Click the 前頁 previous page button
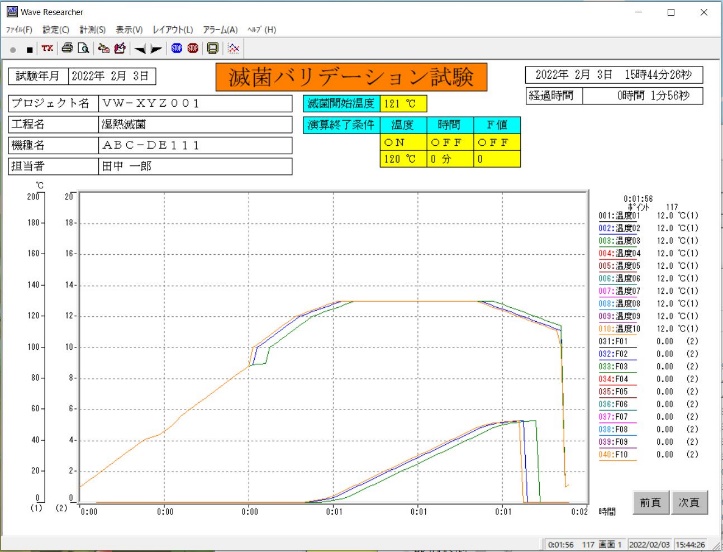 tap(650, 502)
